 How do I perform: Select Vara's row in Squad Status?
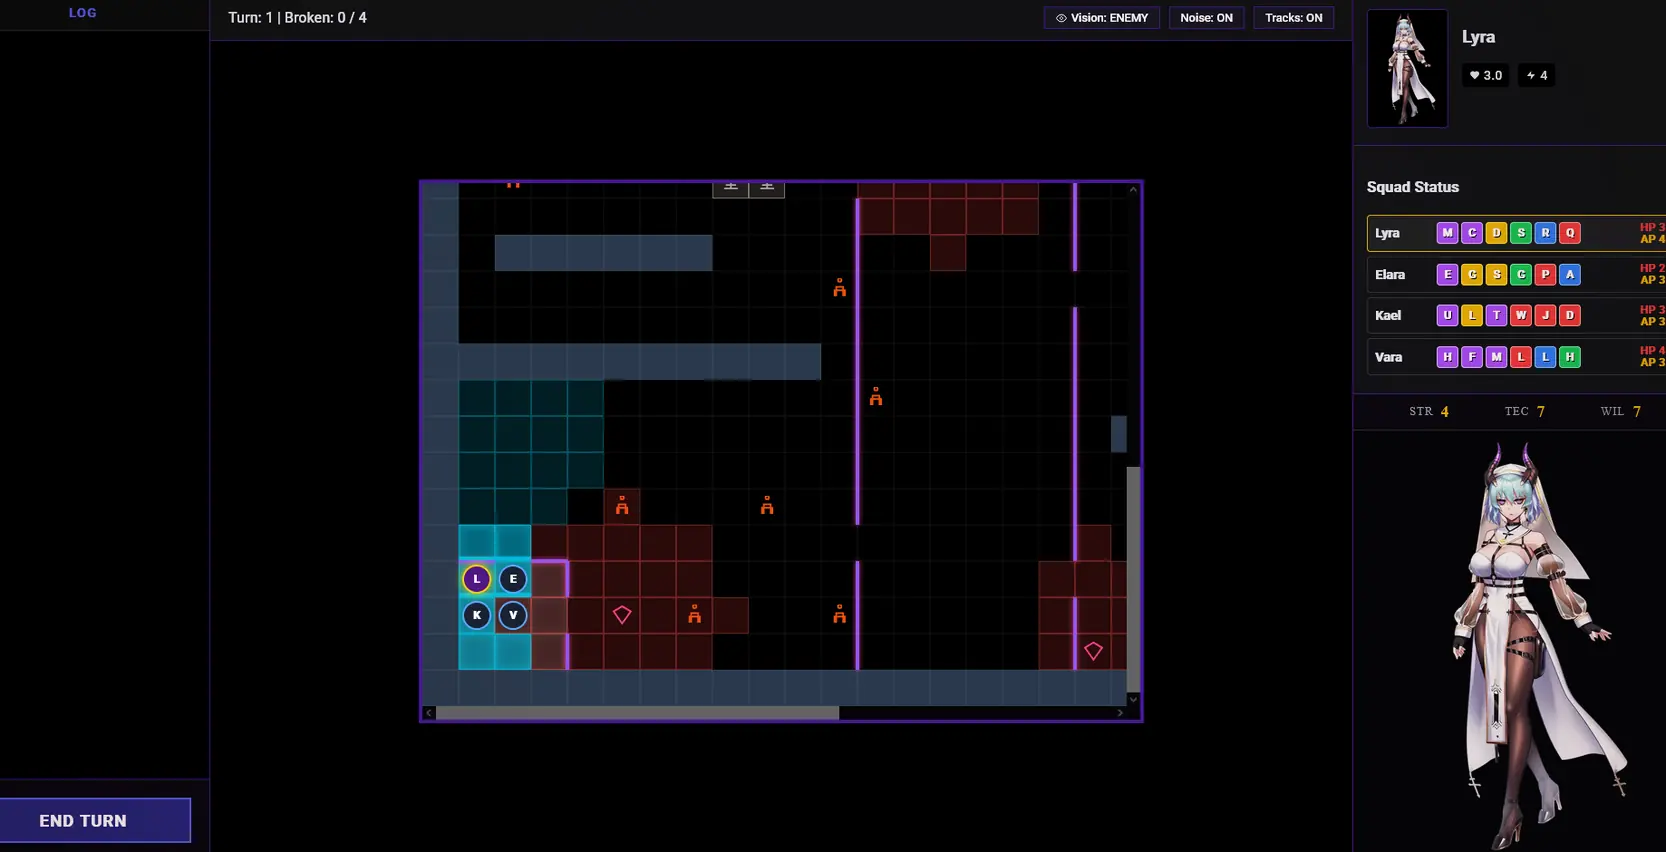[1389, 357]
